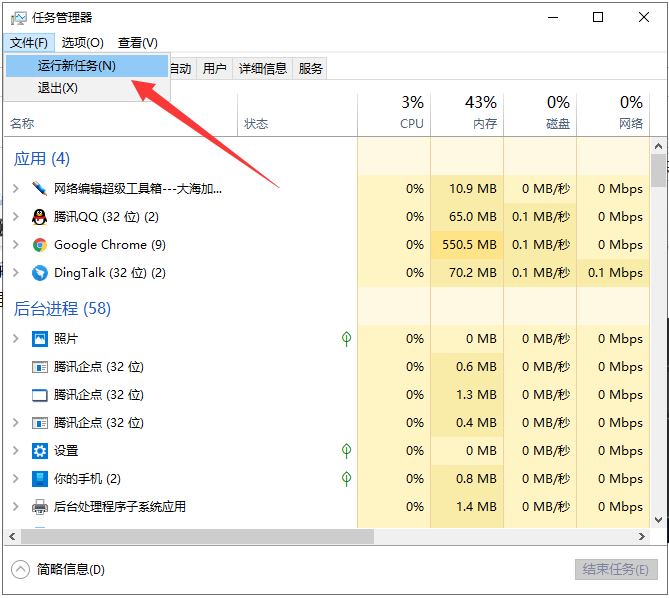The image size is (669, 598).
Task: Click the printer icon for 后台处理程序子系统应用
Action: click(40, 507)
